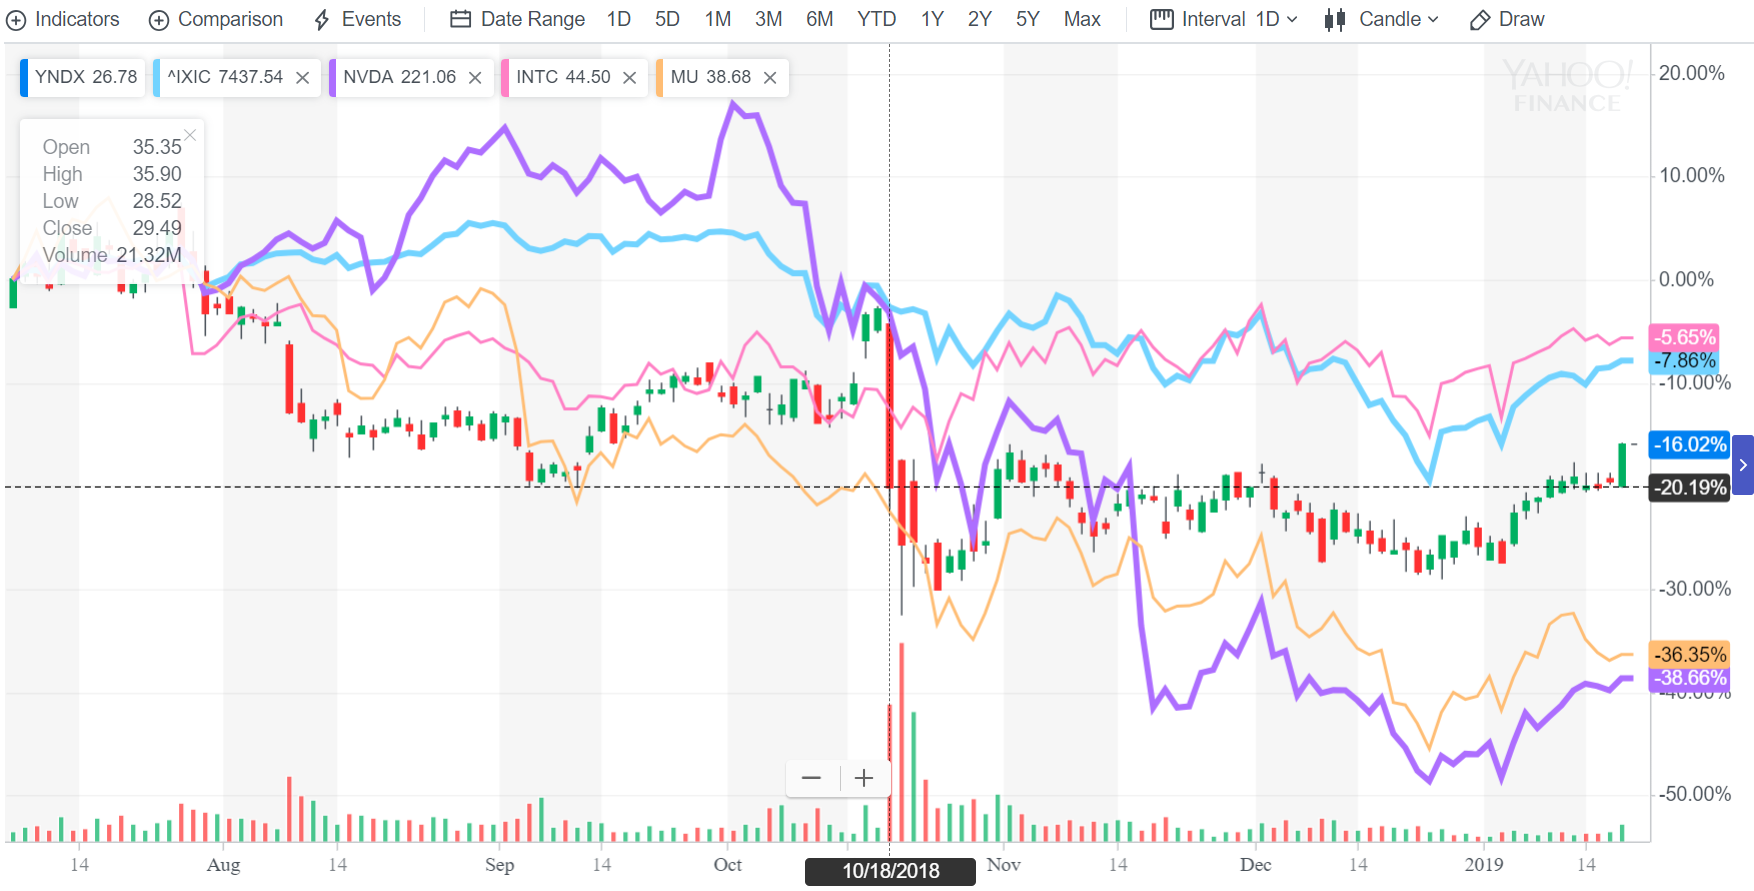1754x891 pixels.
Task: Open the Events menu
Action: point(357,19)
